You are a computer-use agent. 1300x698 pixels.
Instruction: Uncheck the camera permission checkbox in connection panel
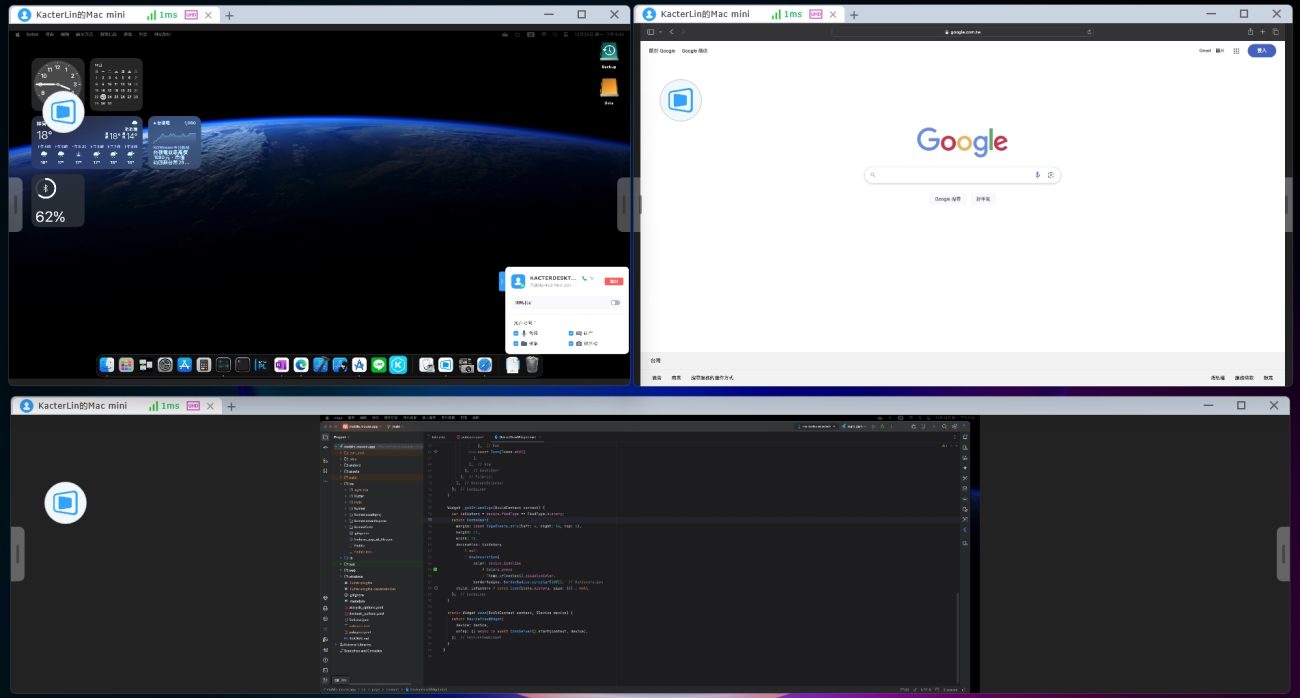[x=571, y=344]
